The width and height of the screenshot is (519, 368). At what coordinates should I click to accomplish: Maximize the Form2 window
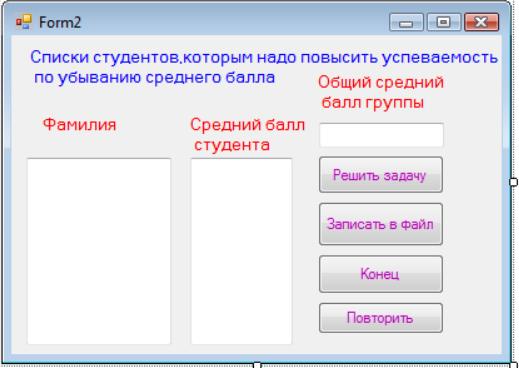click(444, 22)
